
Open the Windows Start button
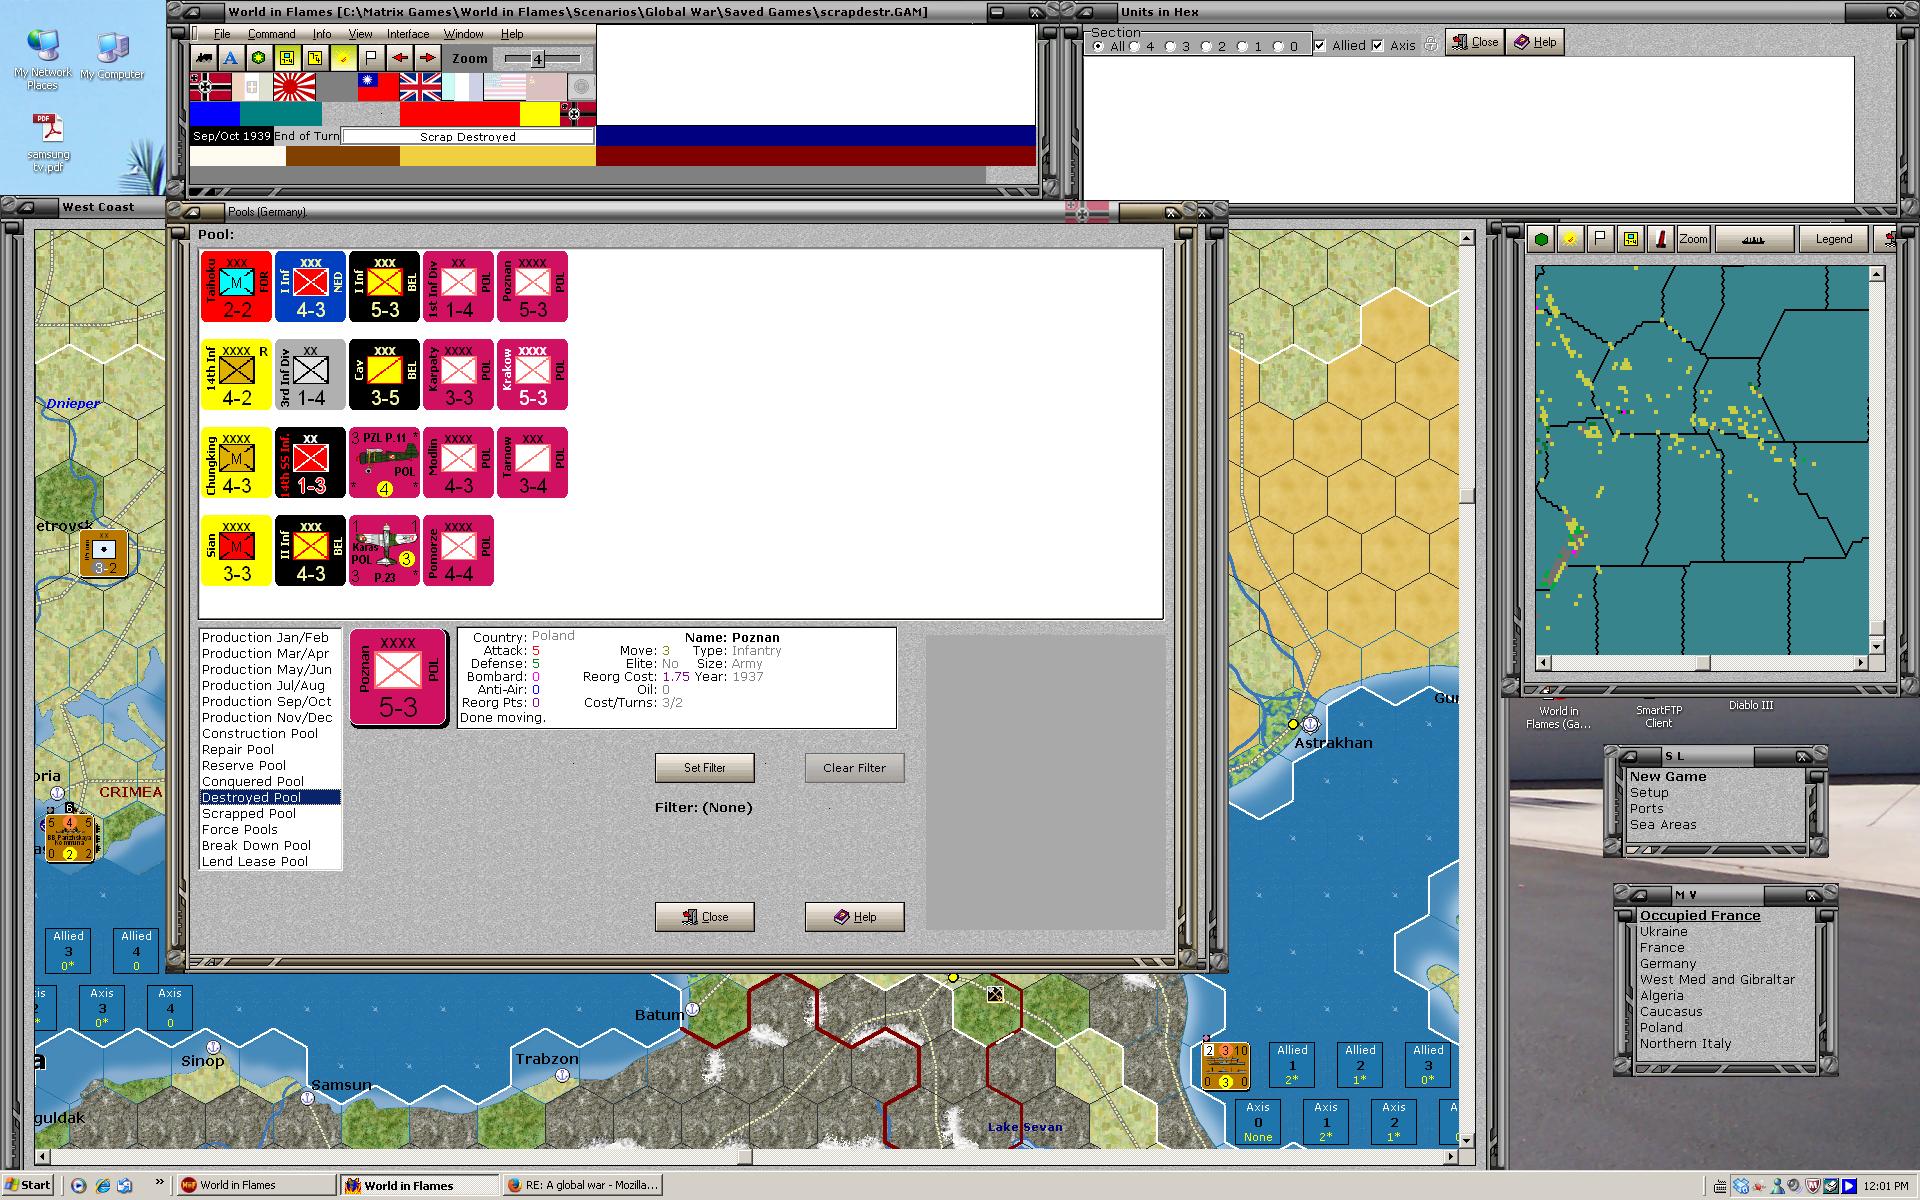(x=28, y=1185)
